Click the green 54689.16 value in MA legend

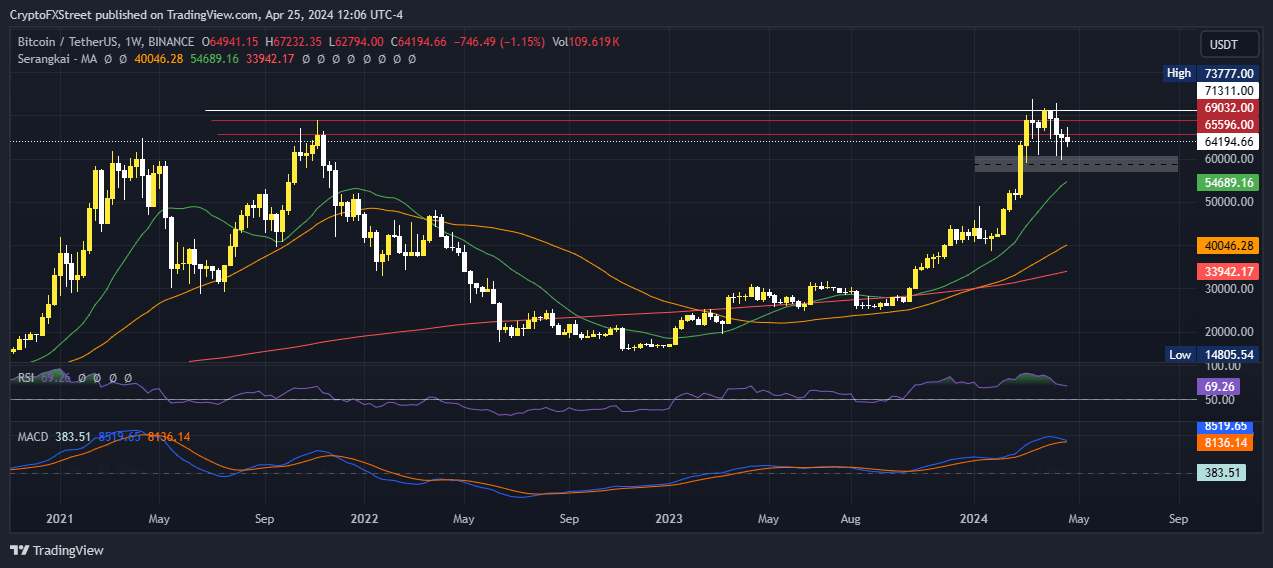tap(215, 59)
